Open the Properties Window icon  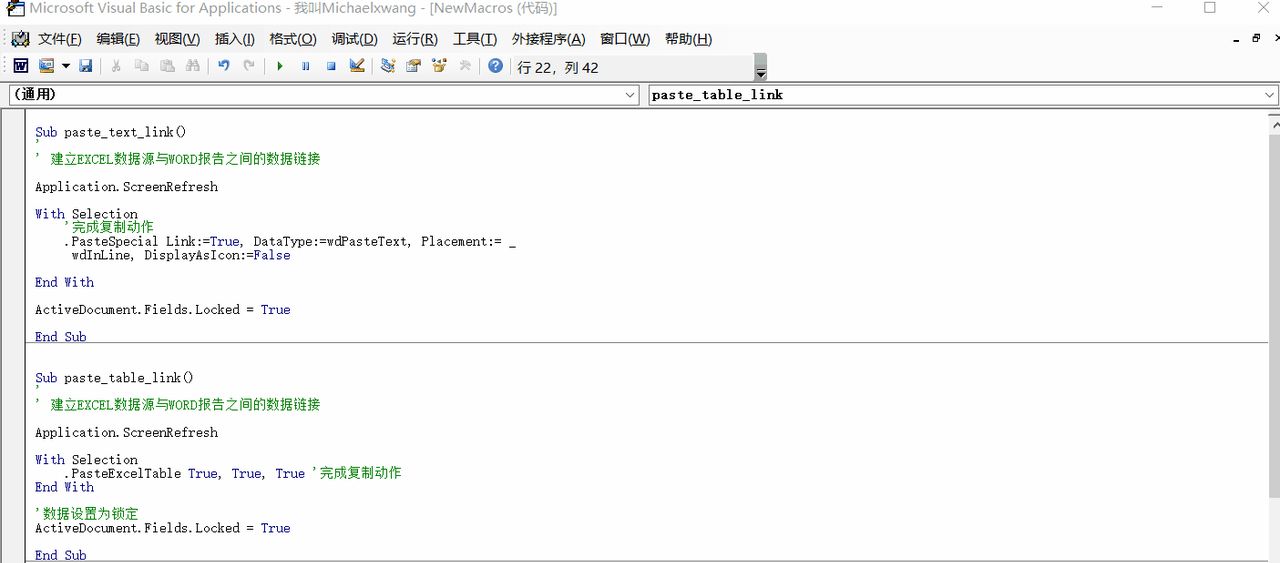[x=413, y=66]
